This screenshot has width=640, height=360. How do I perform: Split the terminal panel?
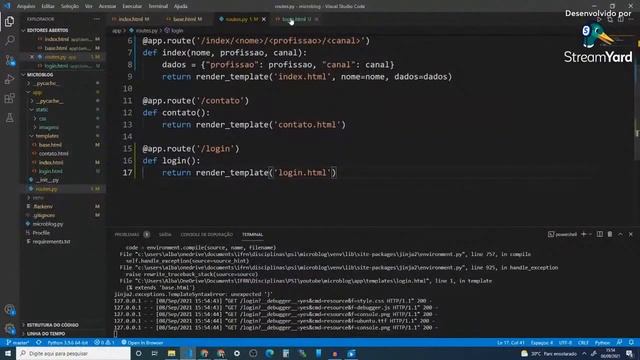click(x=600, y=234)
